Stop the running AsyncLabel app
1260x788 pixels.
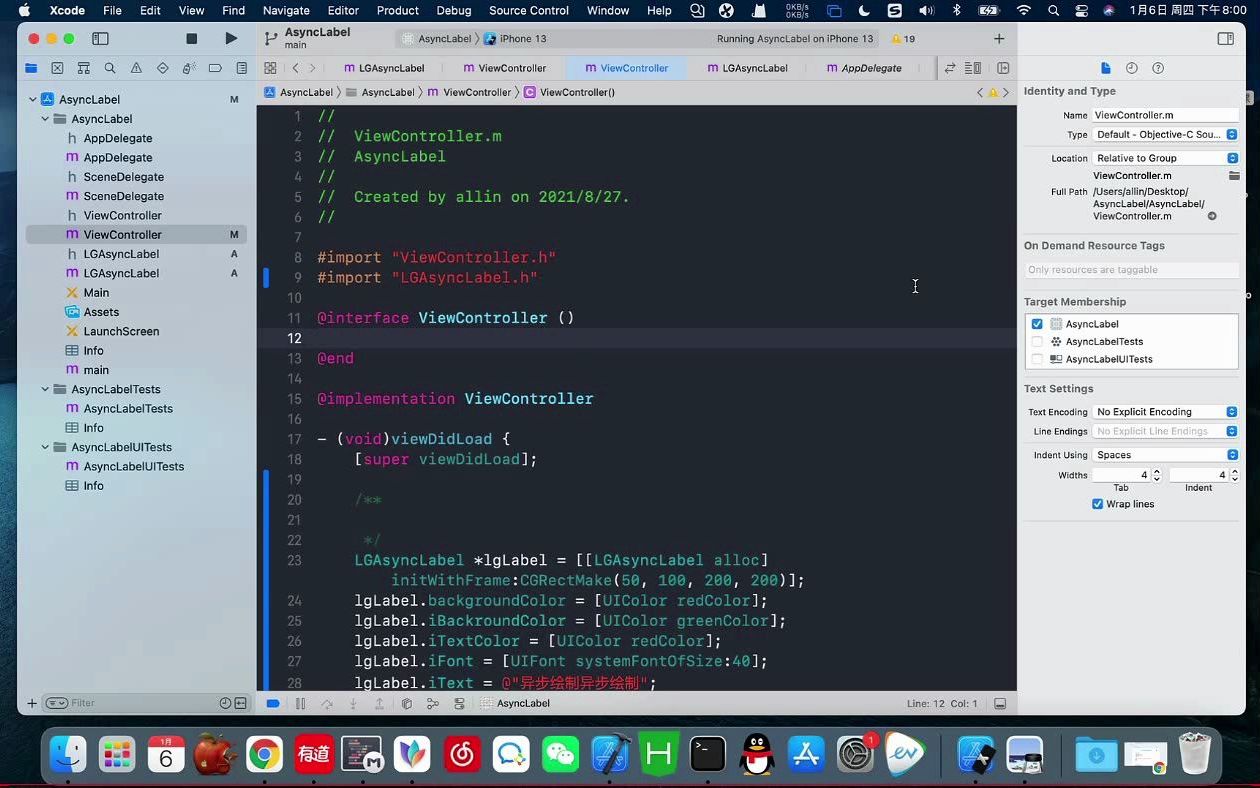(191, 38)
